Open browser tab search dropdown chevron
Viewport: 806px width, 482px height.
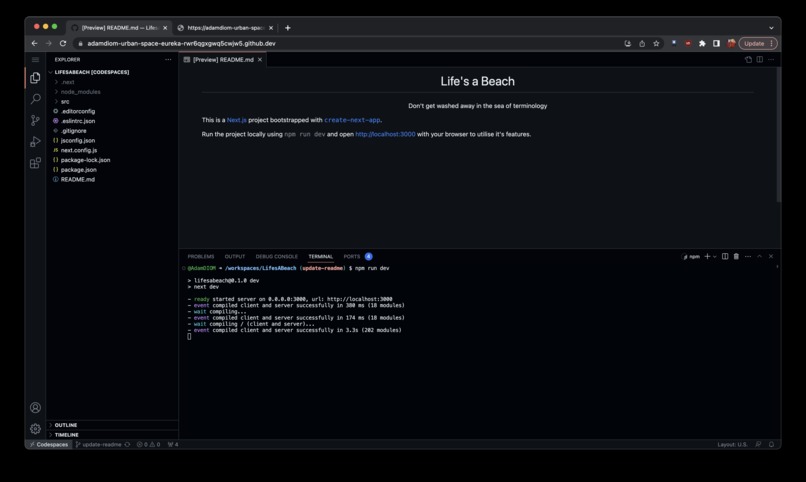[x=771, y=28]
